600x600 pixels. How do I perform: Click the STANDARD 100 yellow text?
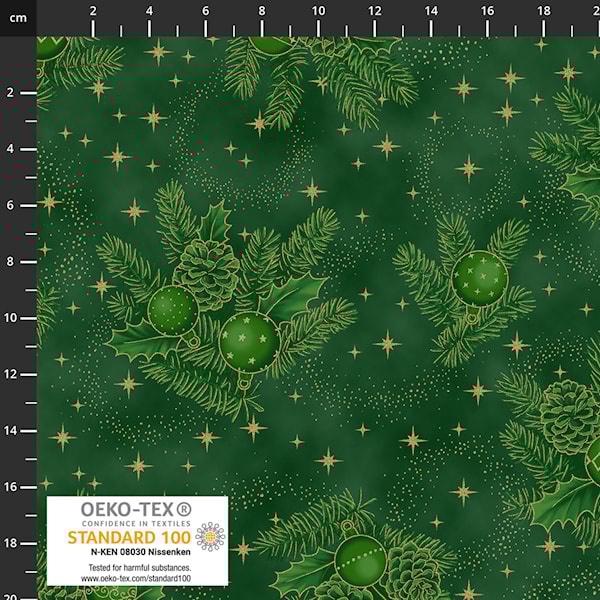(127, 537)
